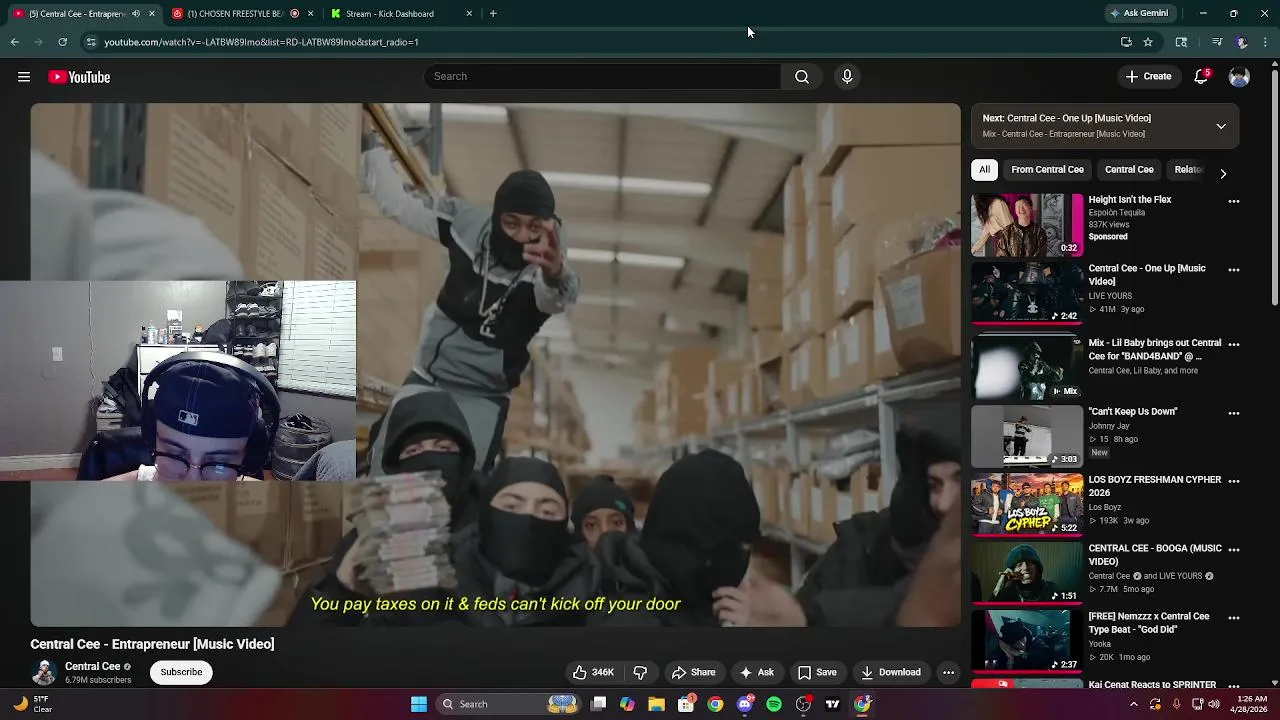Open the Windows Start menu
This screenshot has height=720, width=1280.
point(419,704)
